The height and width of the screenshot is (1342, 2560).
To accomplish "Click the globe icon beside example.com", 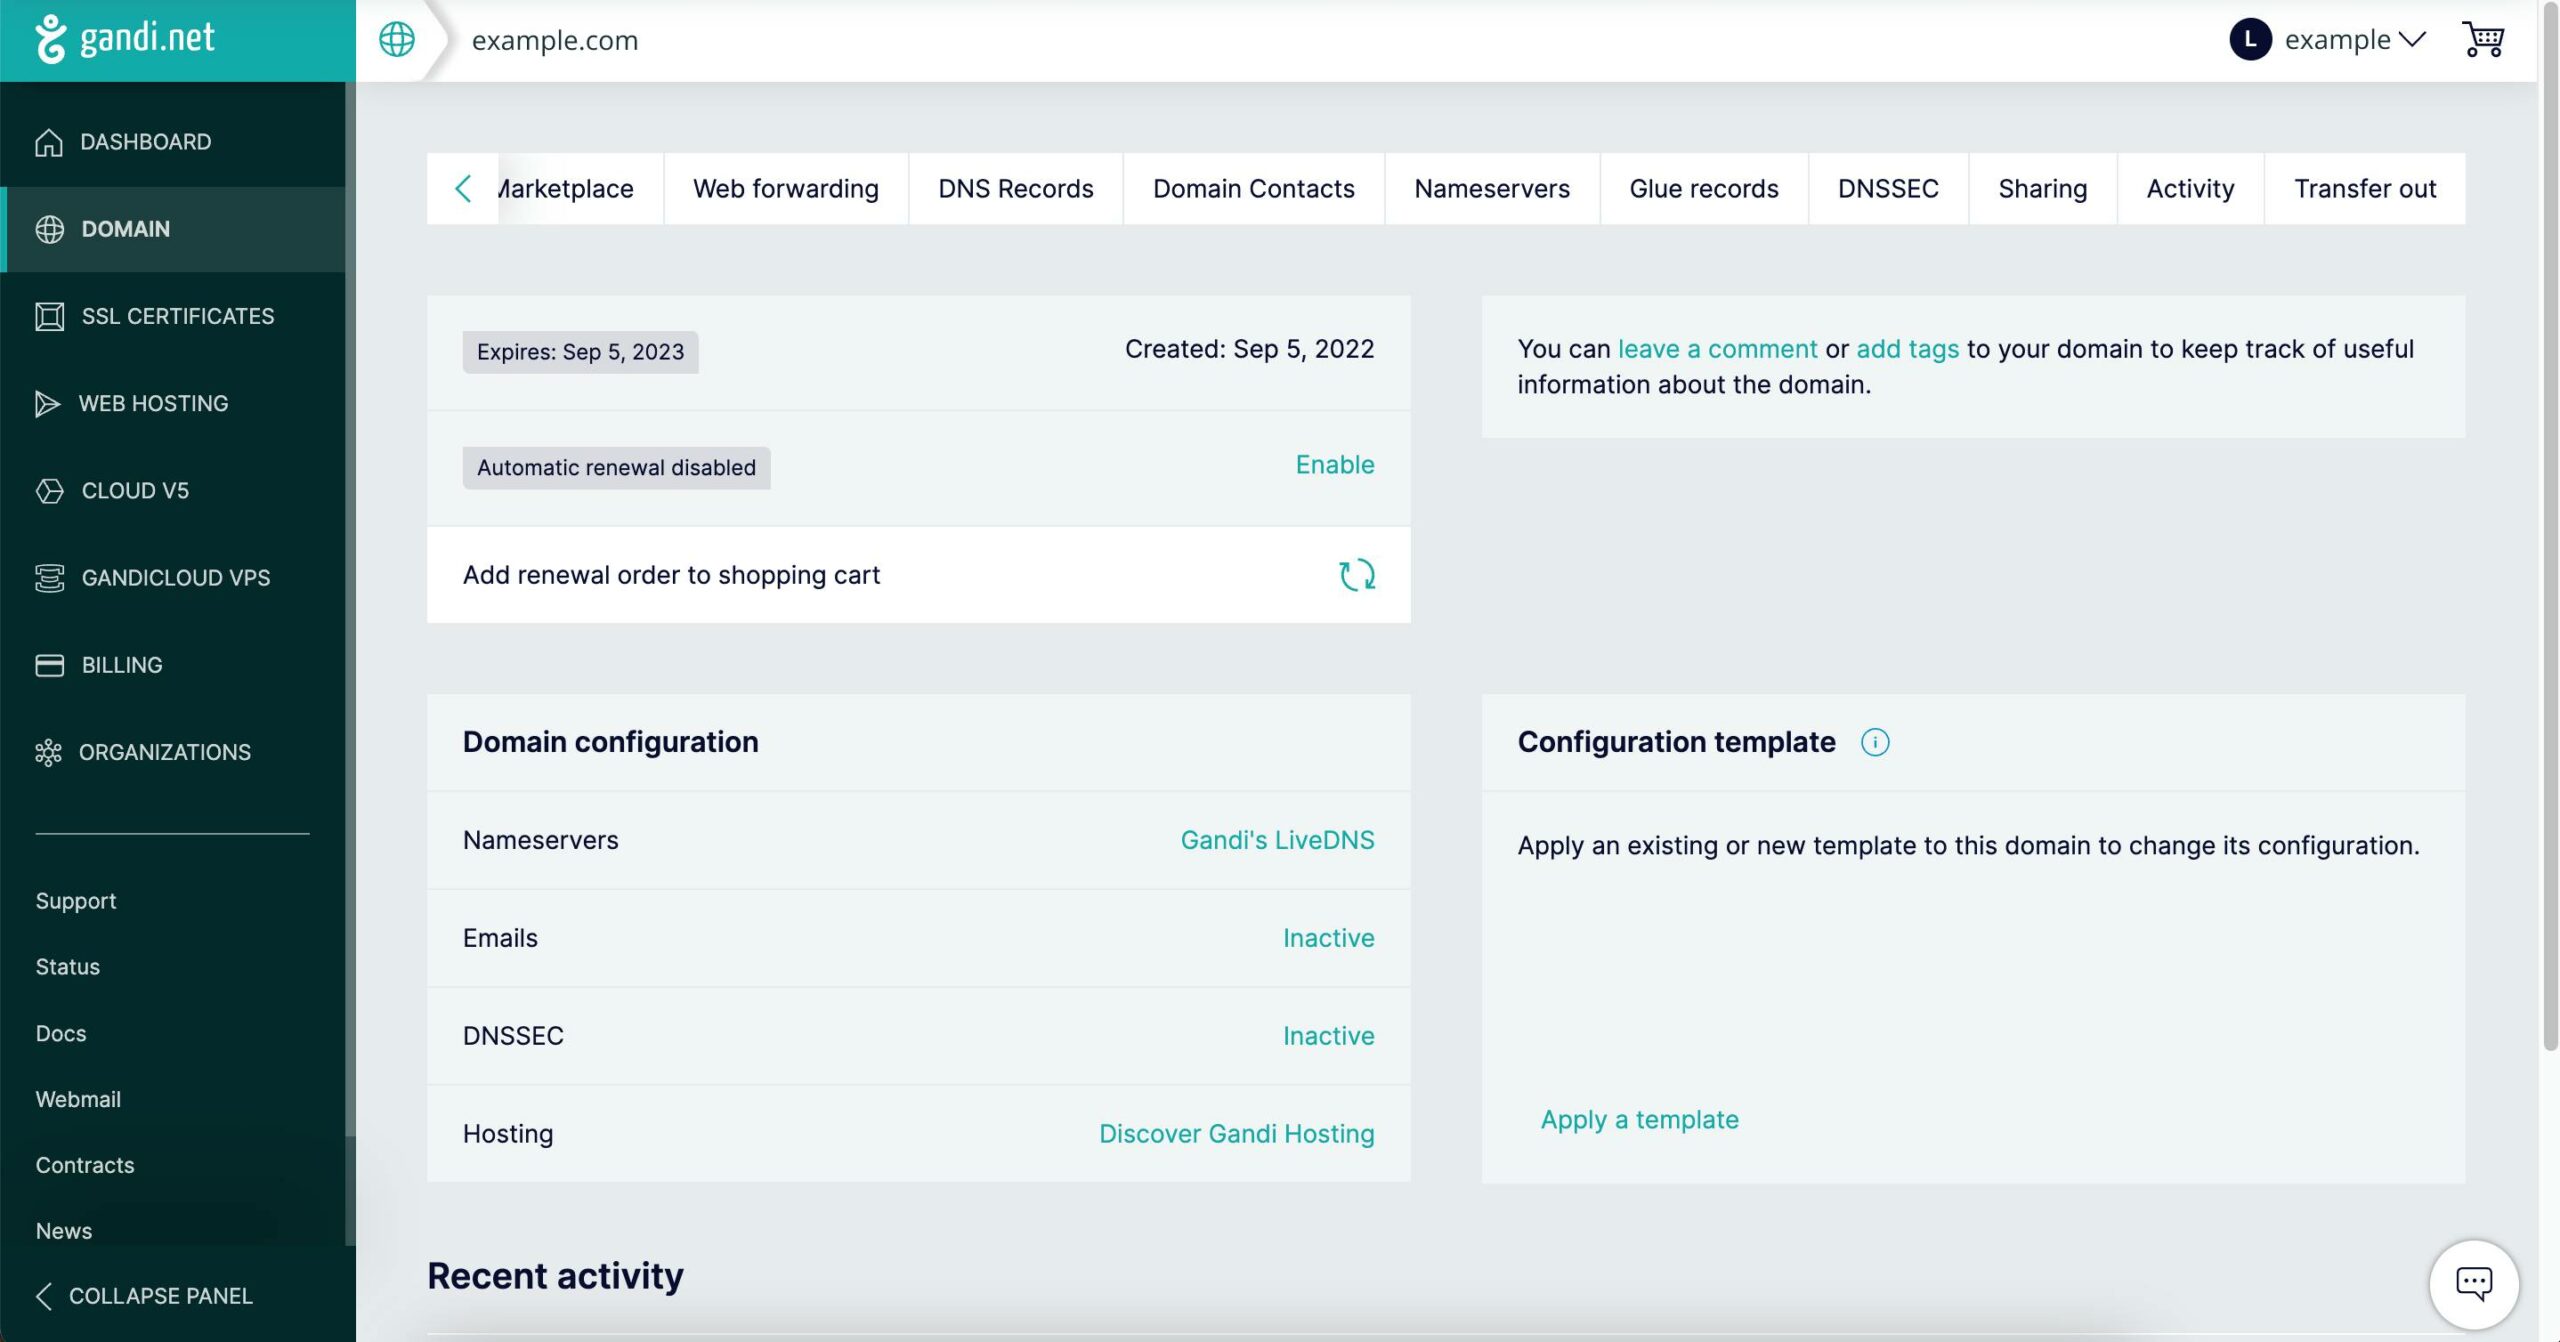I will coord(396,39).
